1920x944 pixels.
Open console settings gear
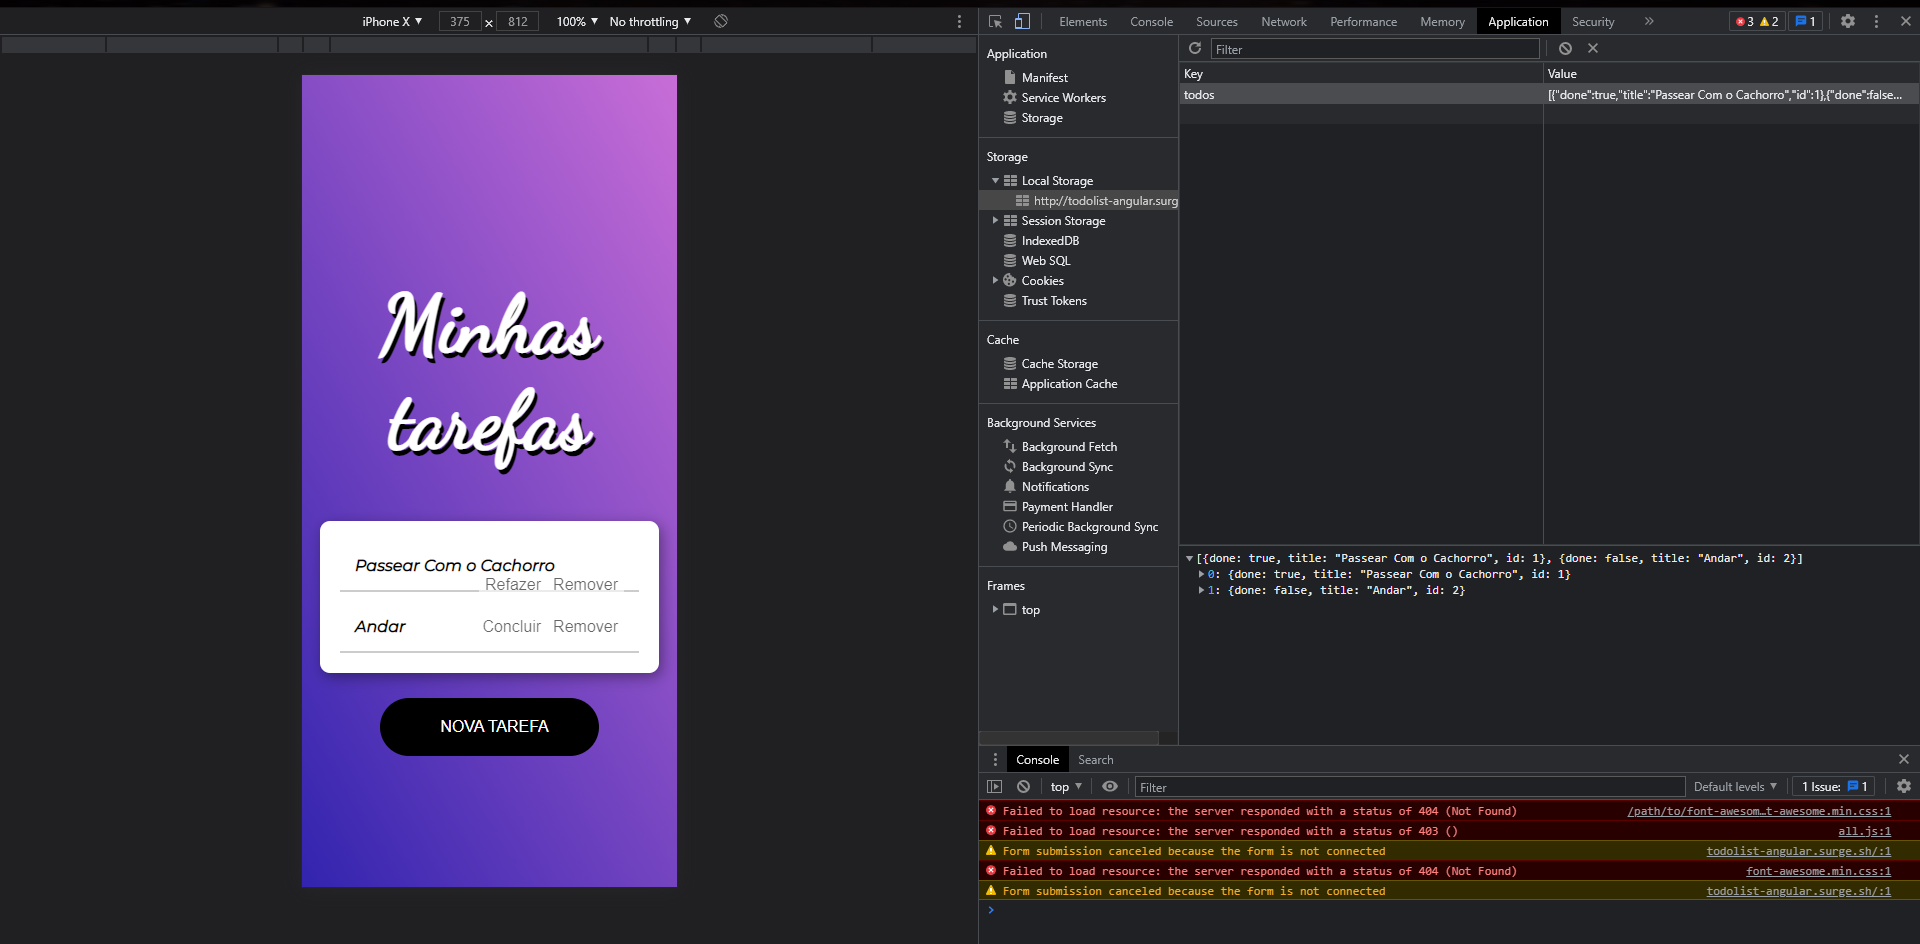(1904, 787)
